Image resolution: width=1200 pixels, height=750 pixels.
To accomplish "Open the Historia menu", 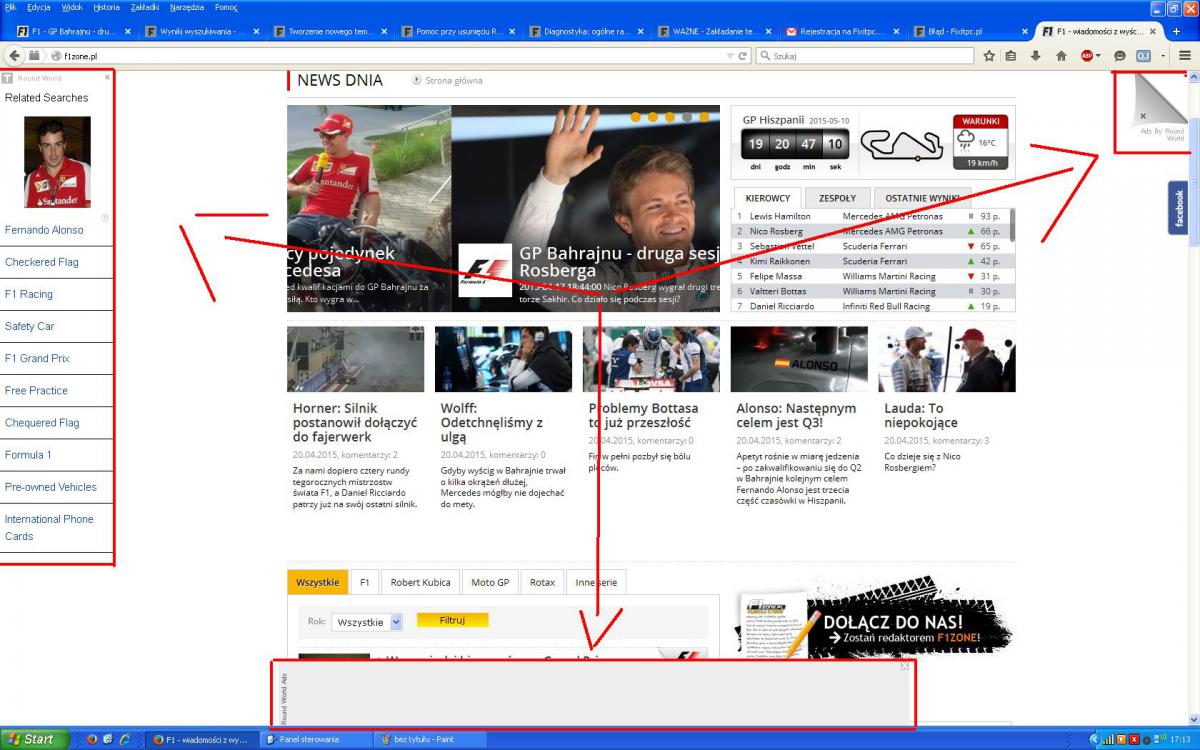I will click(x=106, y=7).
